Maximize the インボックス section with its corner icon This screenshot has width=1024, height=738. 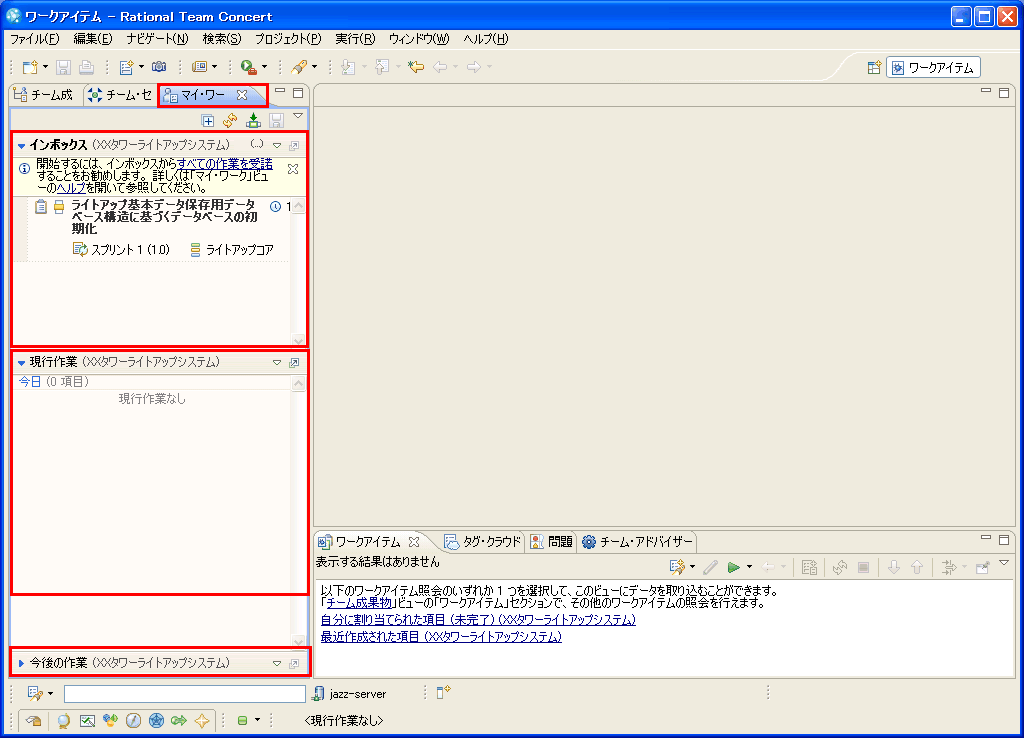(x=295, y=146)
